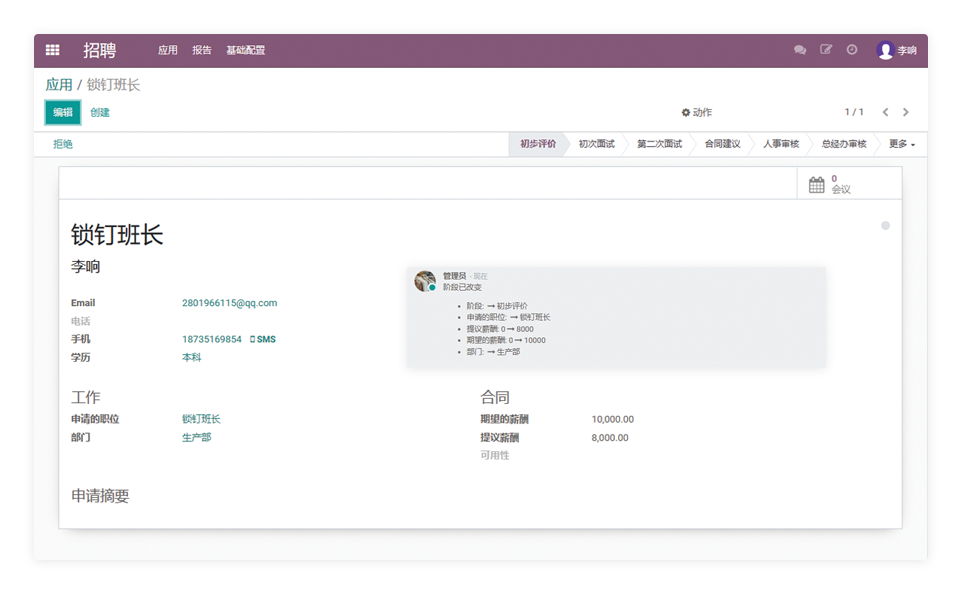Image resolution: width=962 pixels, height=594 pixels.
Task: Open the 李响 user account menu
Action: (897, 50)
